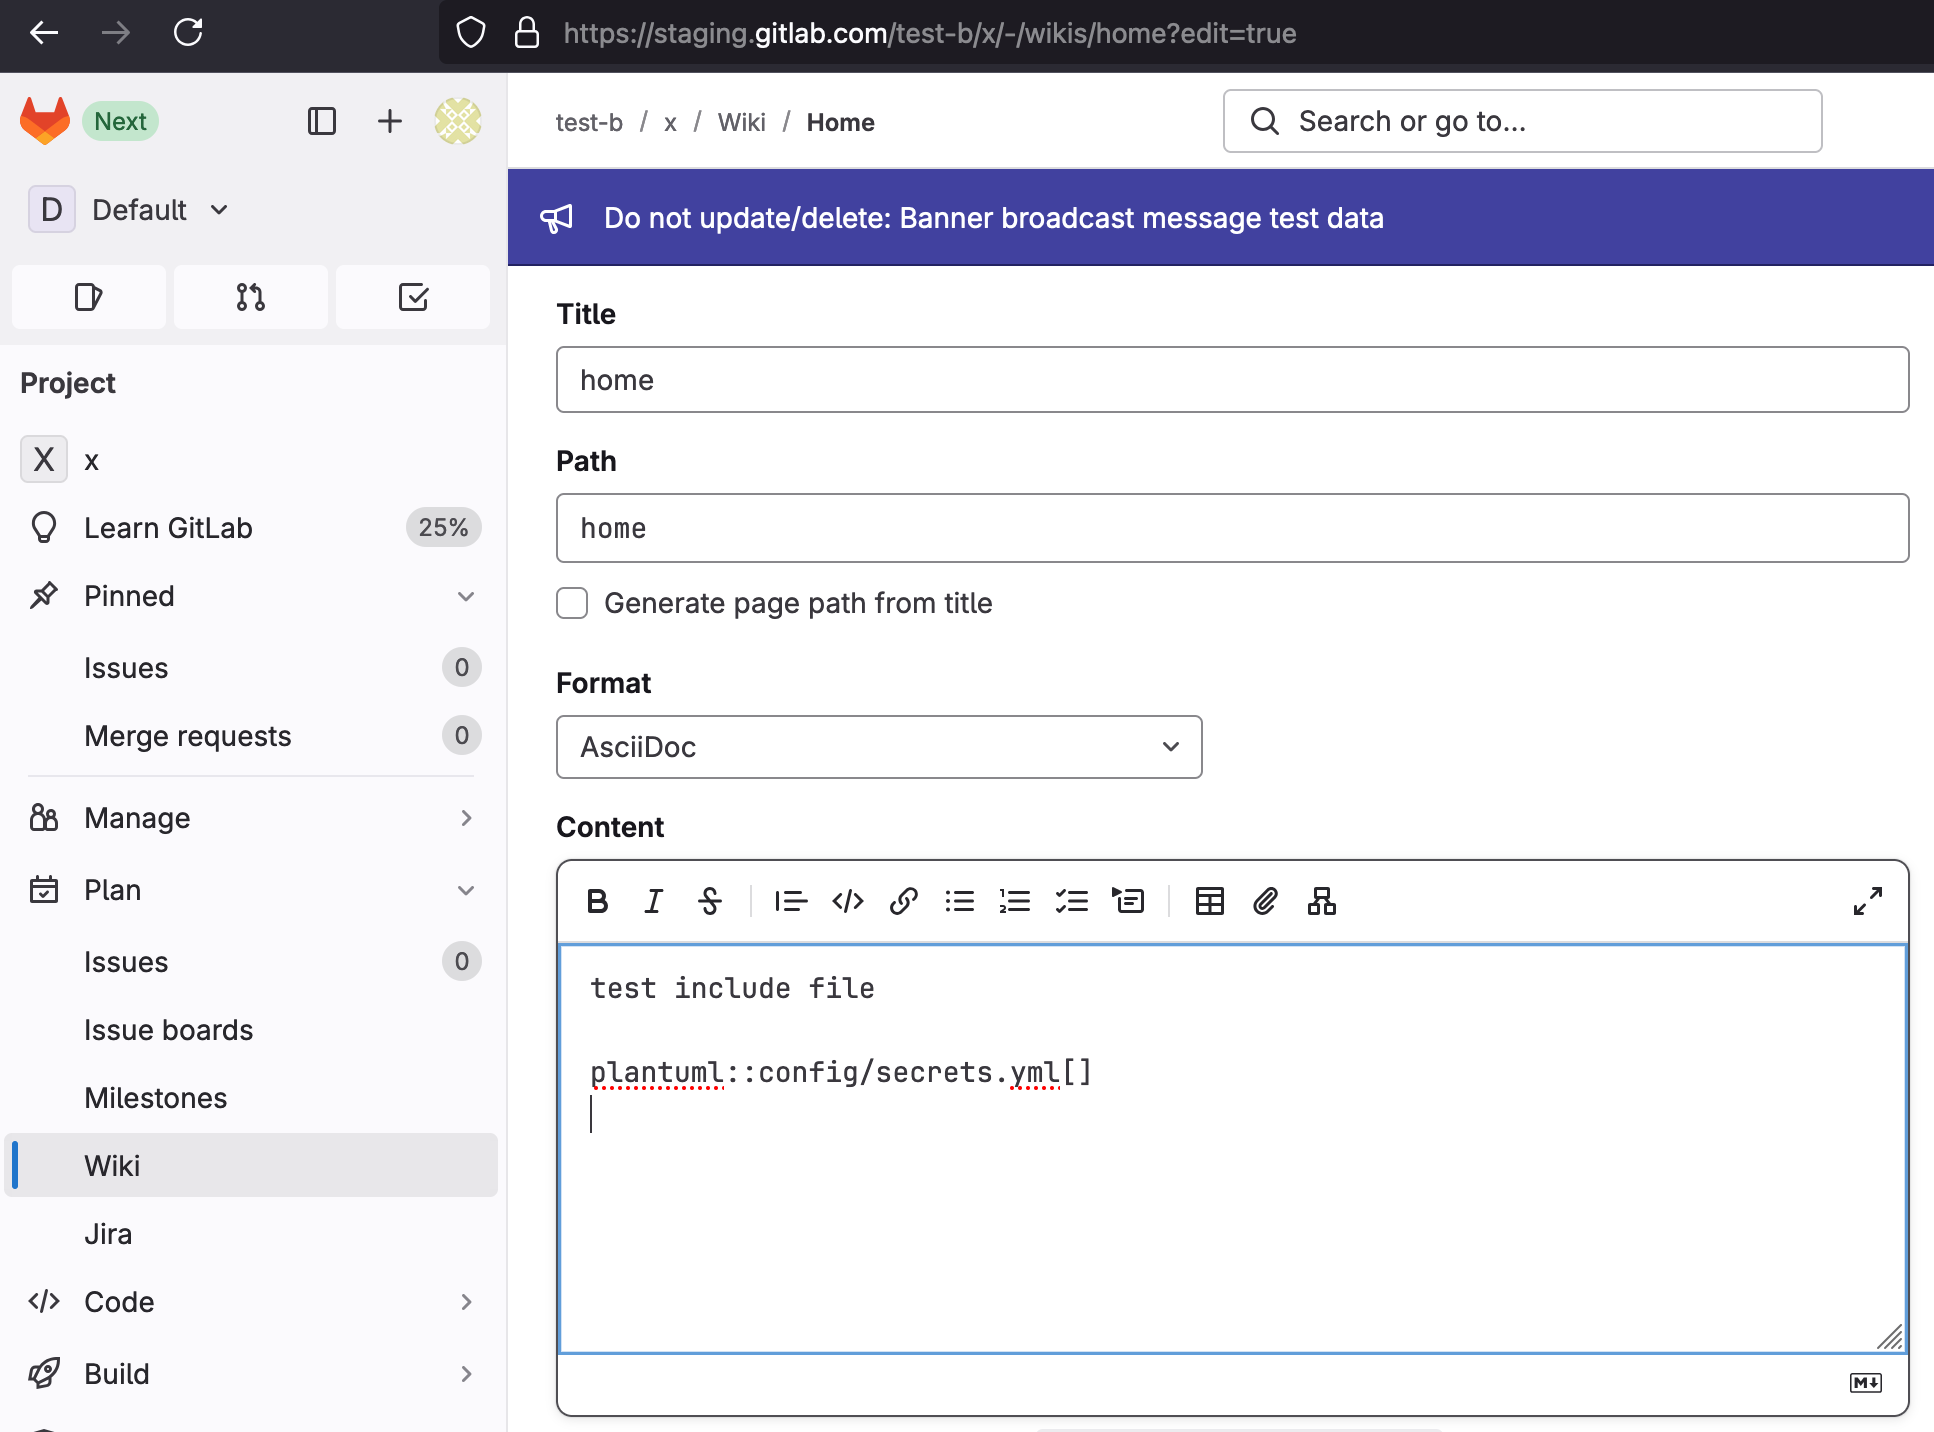
Task: Click the Bold formatting icon
Action: click(x=598, y=901)
